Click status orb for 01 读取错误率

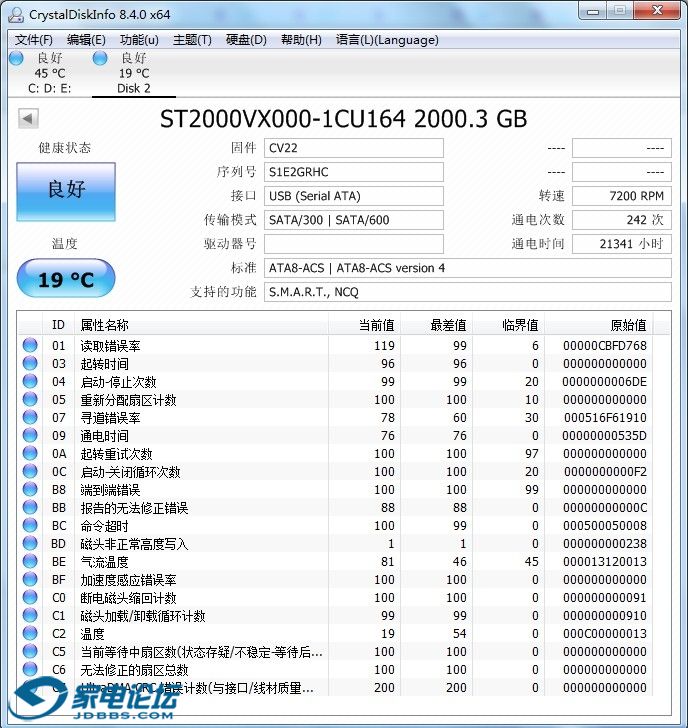(30, 345)
